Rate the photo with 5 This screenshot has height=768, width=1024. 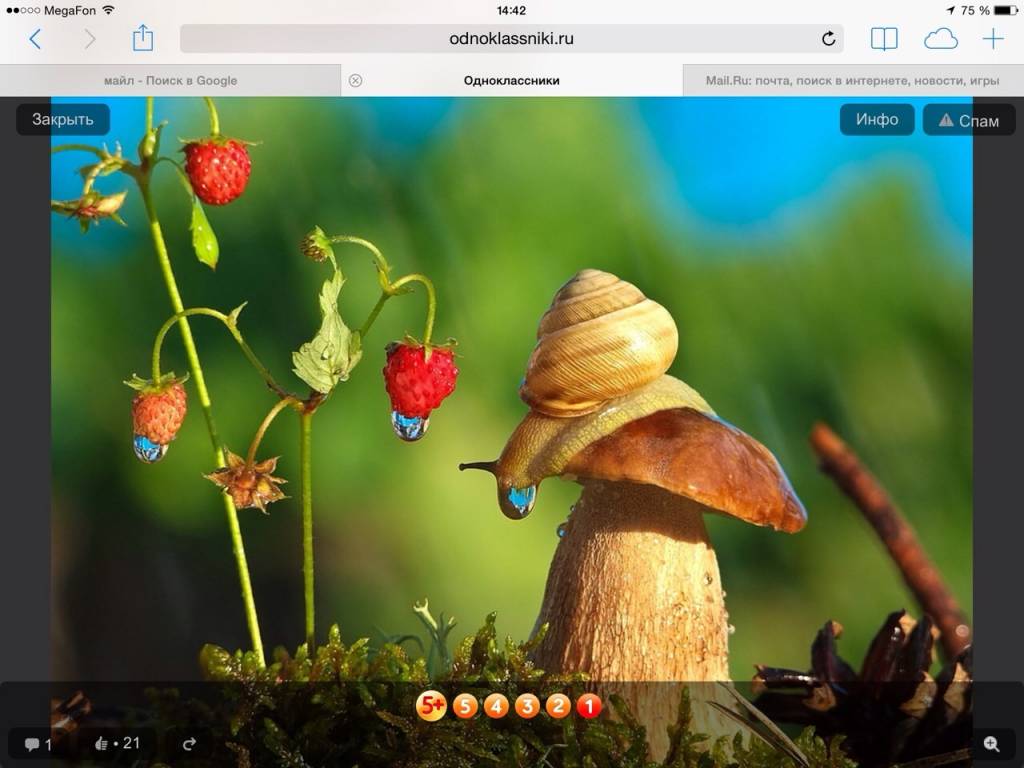[x=465, y=706]
